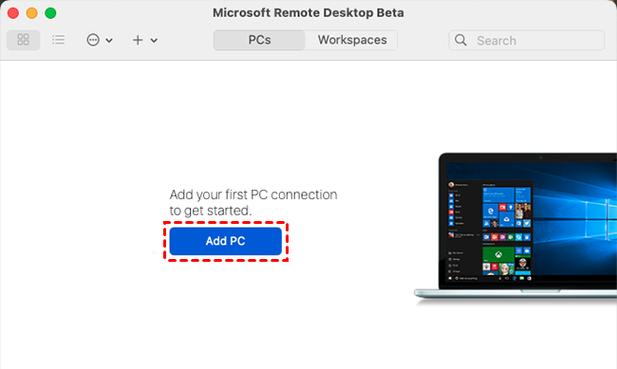This screenshot has height=369, width=617.
Task: Focus the Search text field
Action: (x=526, y=40)
